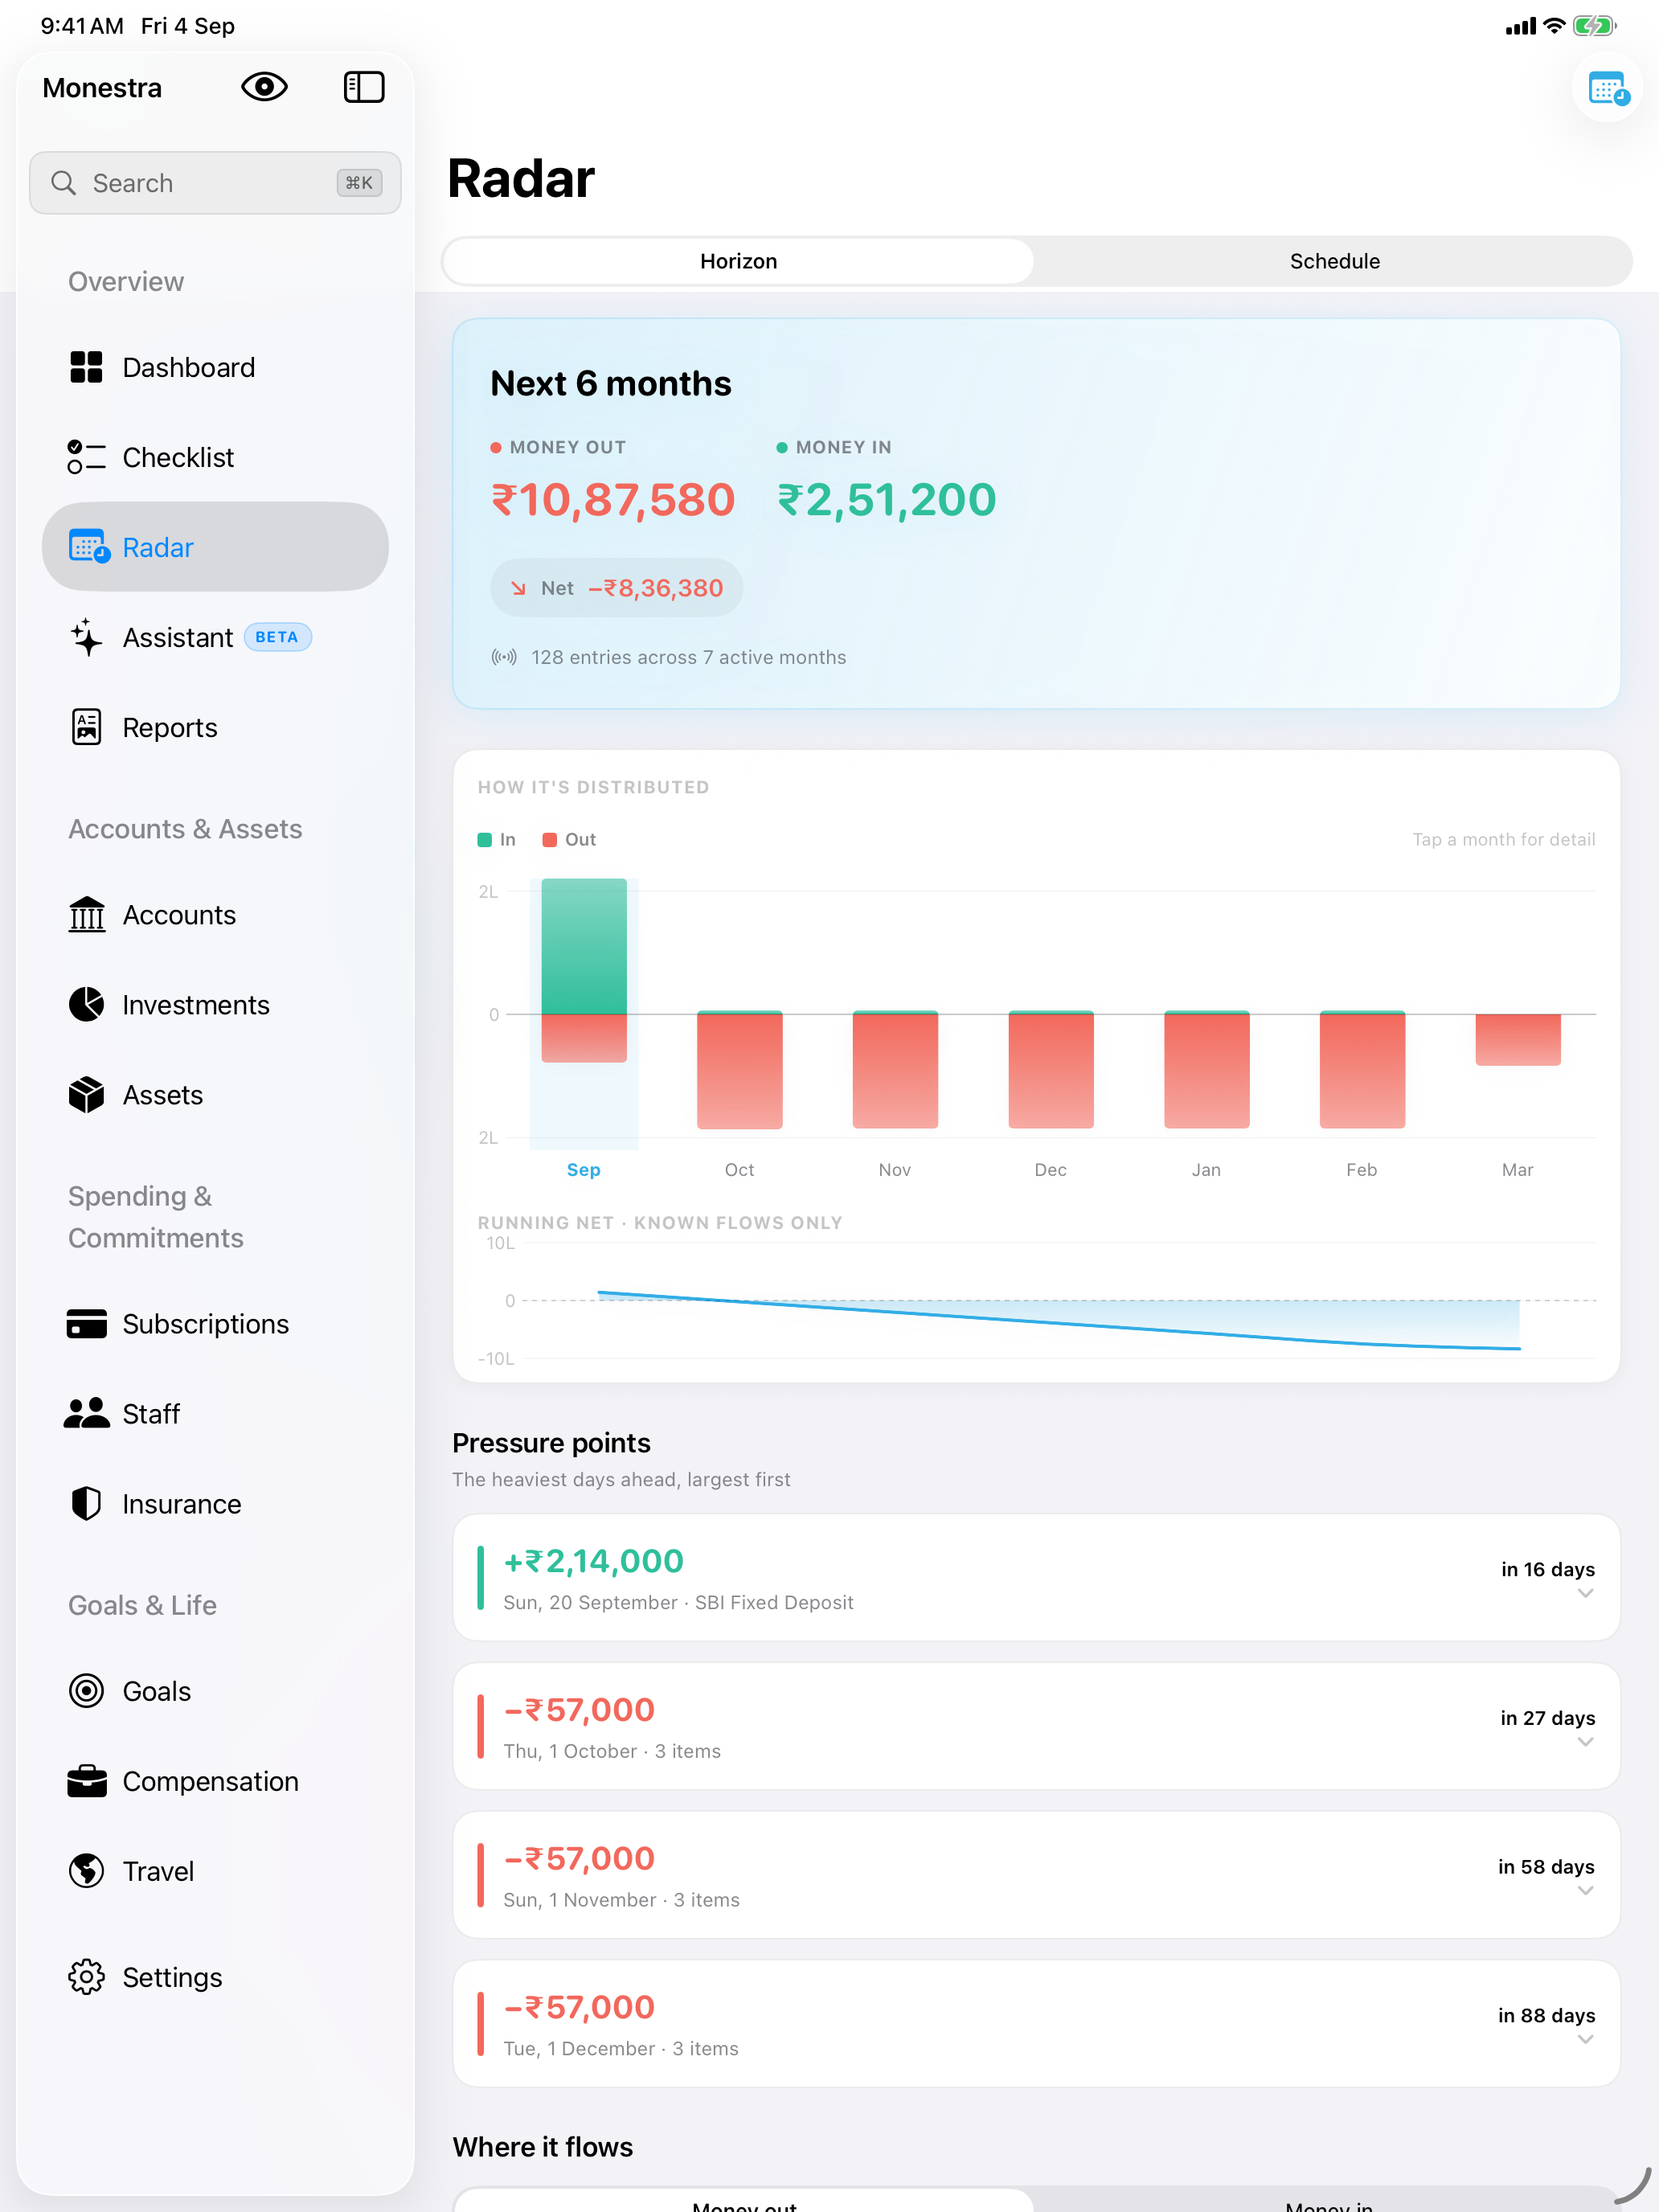Click the Wi-Fi icon in the status bar
1659x2212 pixels.
pyautogui.click(x=1554, y=26)
